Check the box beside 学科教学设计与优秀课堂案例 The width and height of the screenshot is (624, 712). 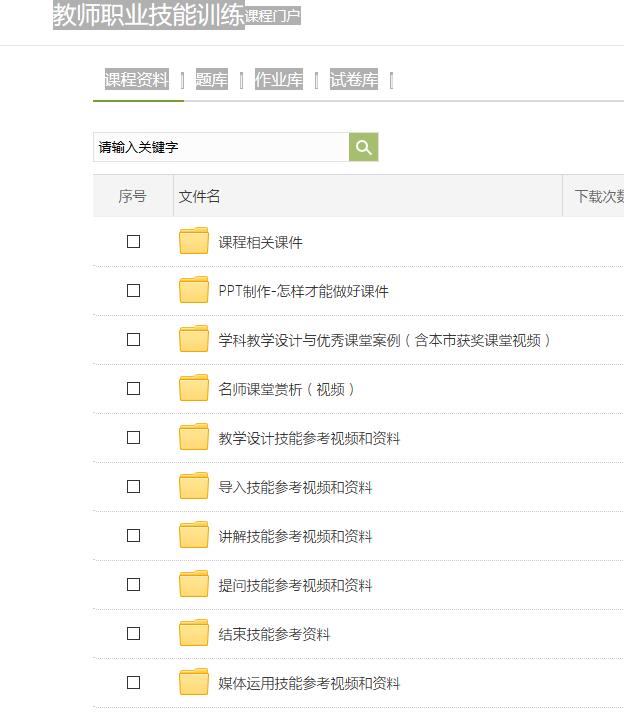pyautogui.click(x=133, y=340)
